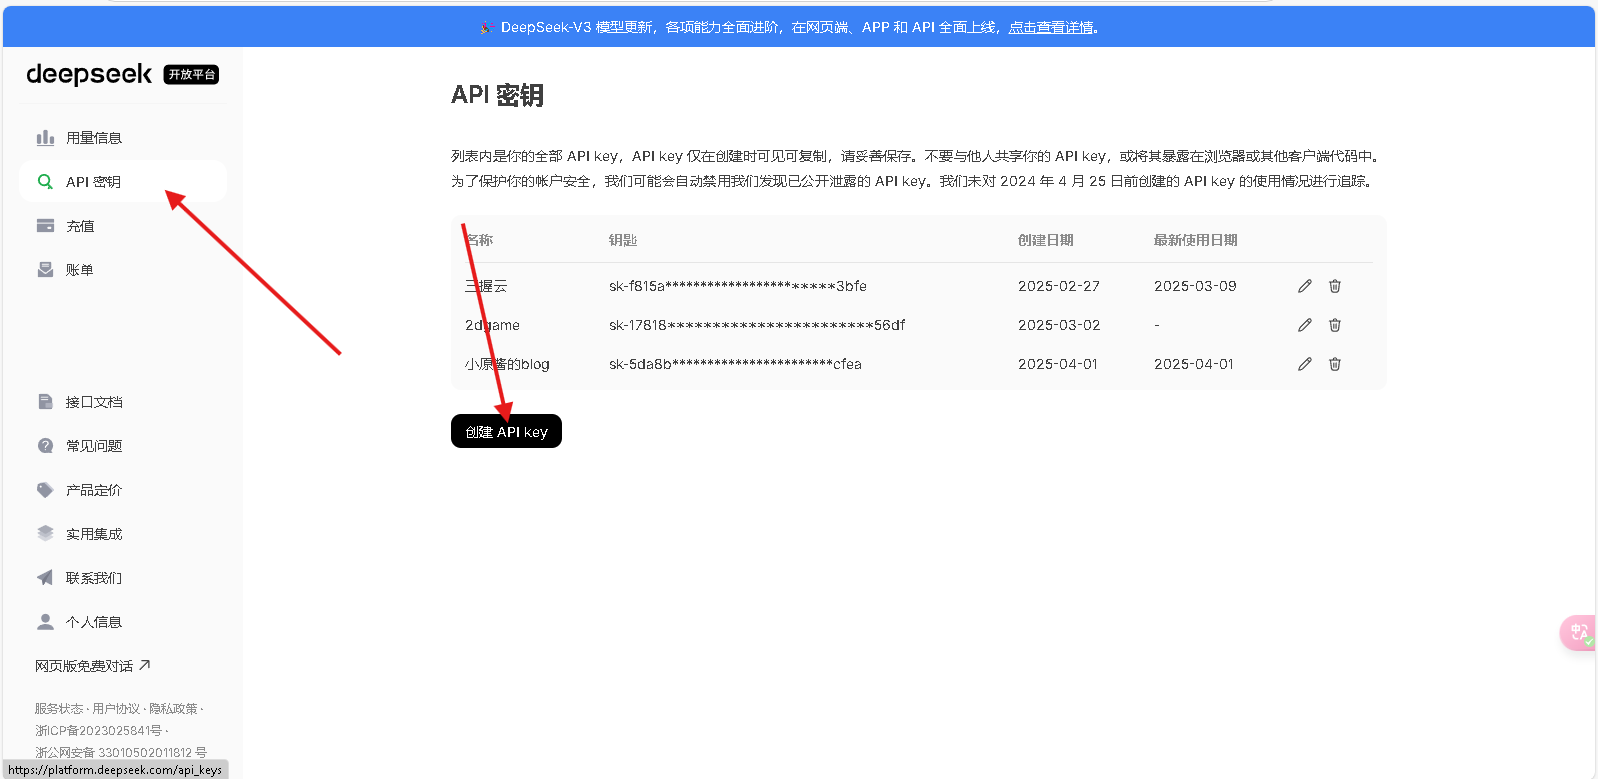Screen dimensions: 1598x779
Task: Click the pencil icon for key sk-17818
Action: pos(1304,325)
